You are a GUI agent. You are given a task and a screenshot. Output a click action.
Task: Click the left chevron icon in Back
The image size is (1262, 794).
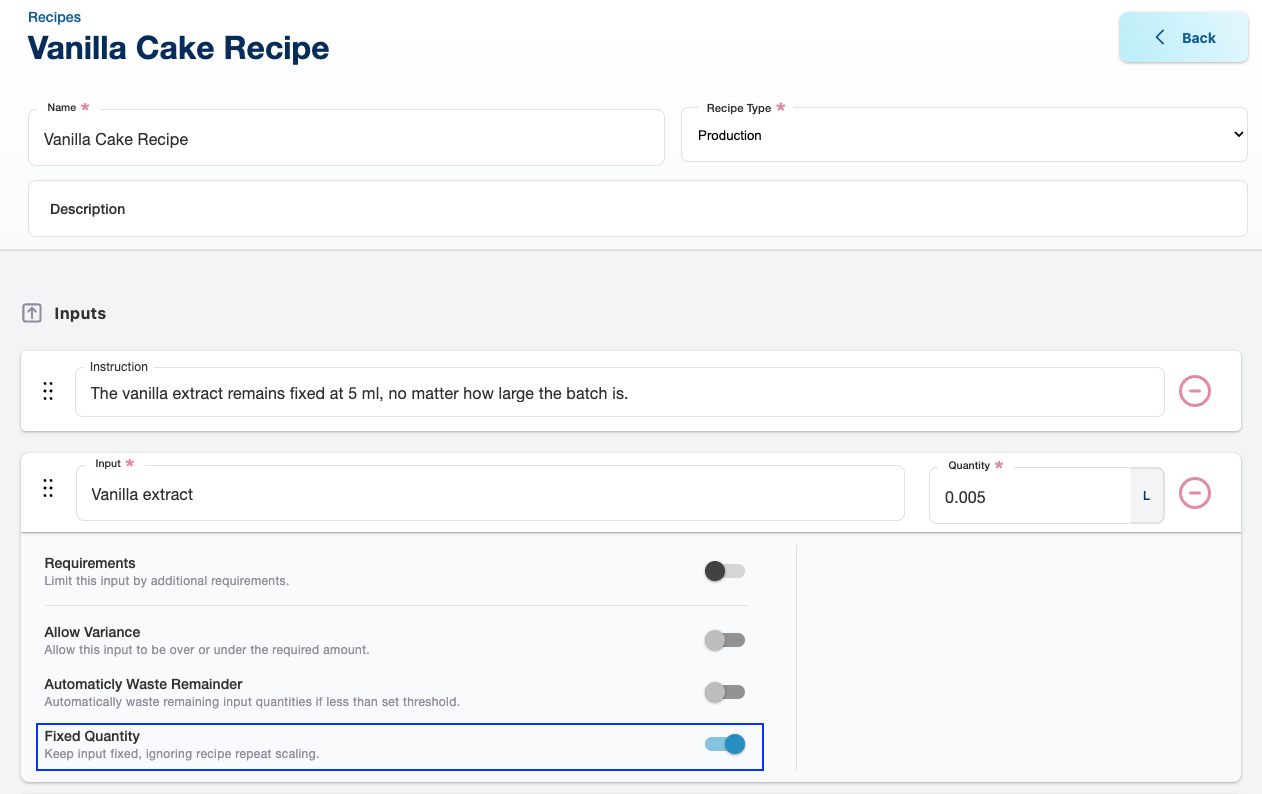coord(1160,38)
